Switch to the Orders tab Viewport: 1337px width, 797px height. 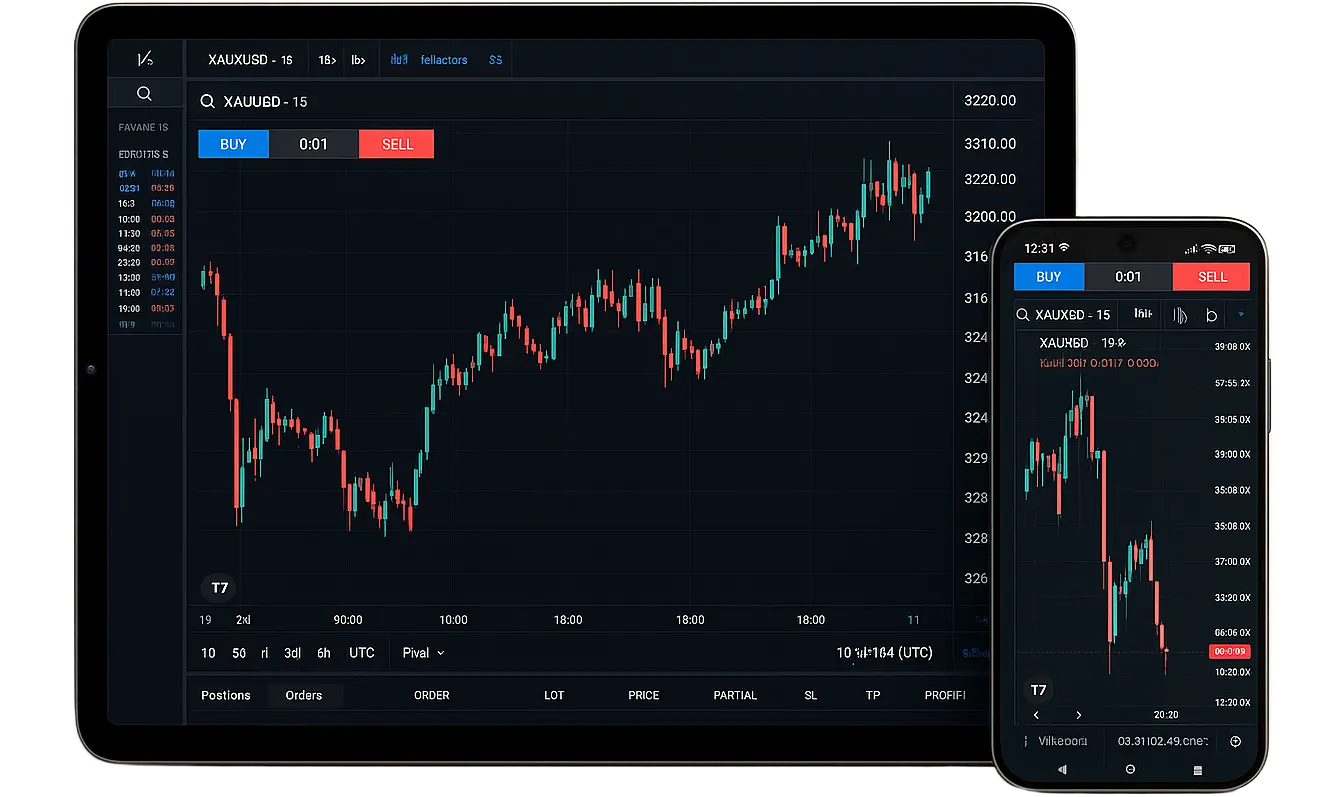tap(304, 695)
